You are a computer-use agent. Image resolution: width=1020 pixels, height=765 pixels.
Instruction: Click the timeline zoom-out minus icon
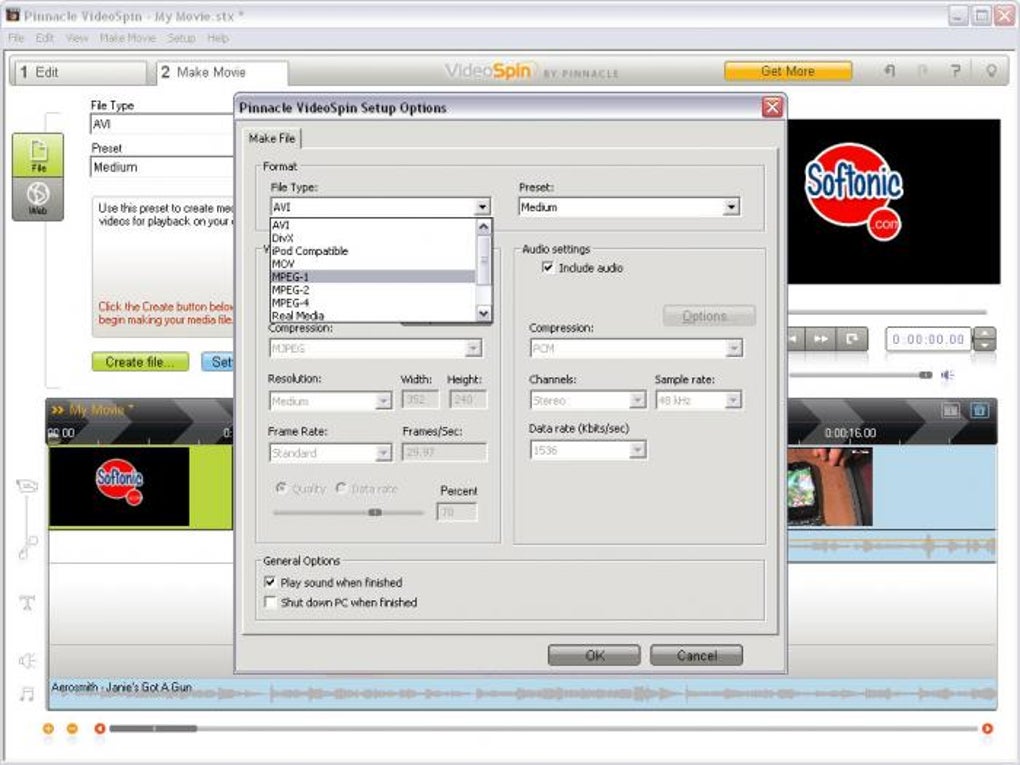tap(72, 729)
